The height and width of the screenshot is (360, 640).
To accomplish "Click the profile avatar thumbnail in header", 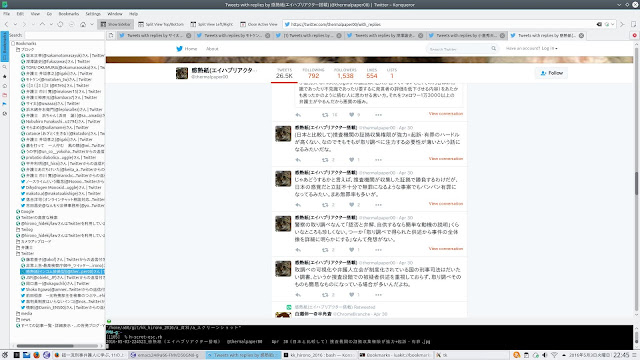I will tap(182, 73).
